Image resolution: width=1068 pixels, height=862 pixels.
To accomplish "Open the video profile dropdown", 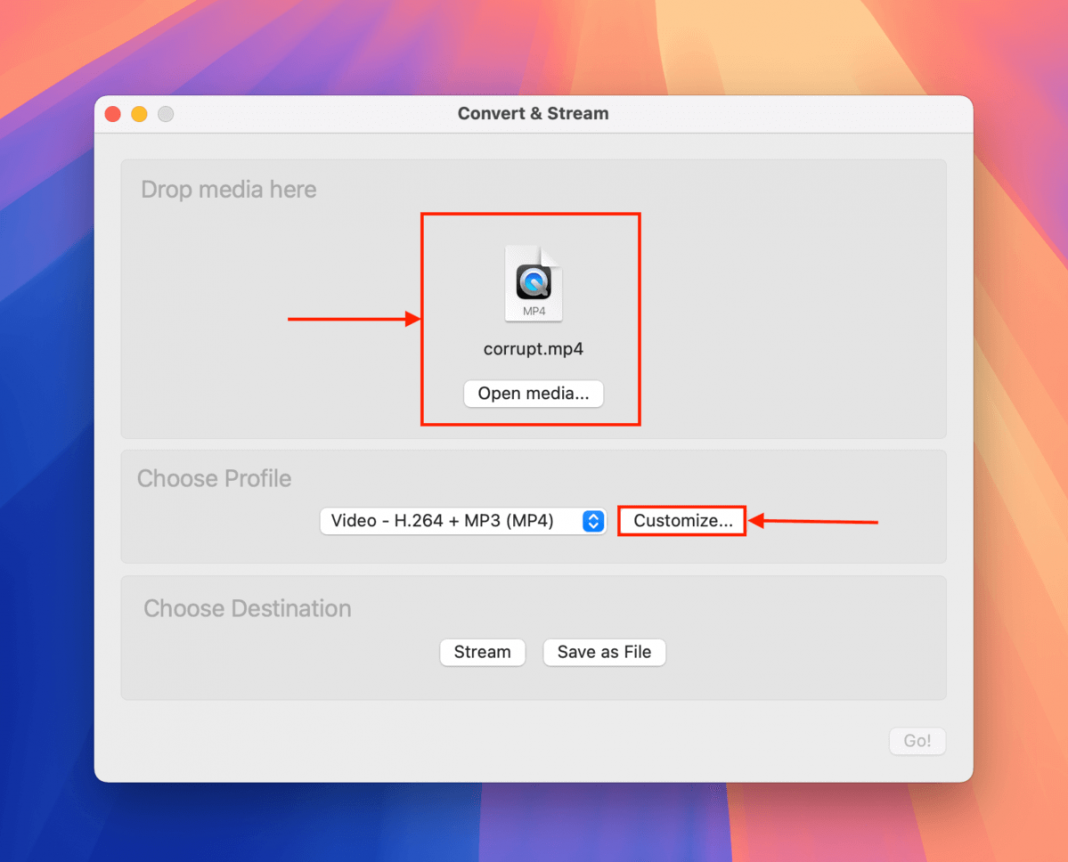I will tap(462, 520).
